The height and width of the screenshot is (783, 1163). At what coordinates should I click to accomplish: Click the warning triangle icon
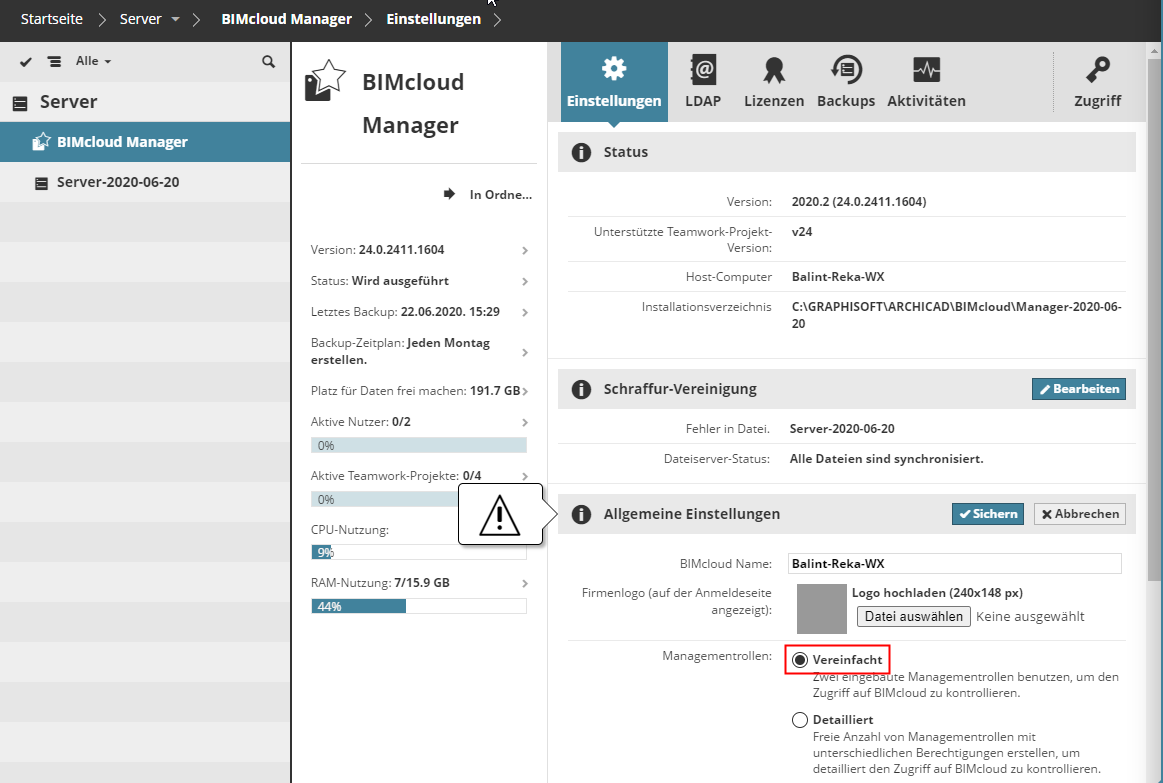(499, 515)
